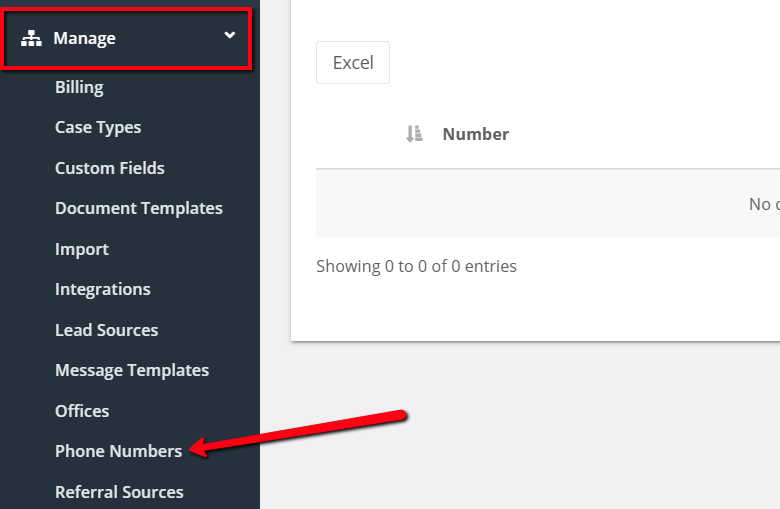
Task: Open Case Types in sidebar
Action: 98,127
